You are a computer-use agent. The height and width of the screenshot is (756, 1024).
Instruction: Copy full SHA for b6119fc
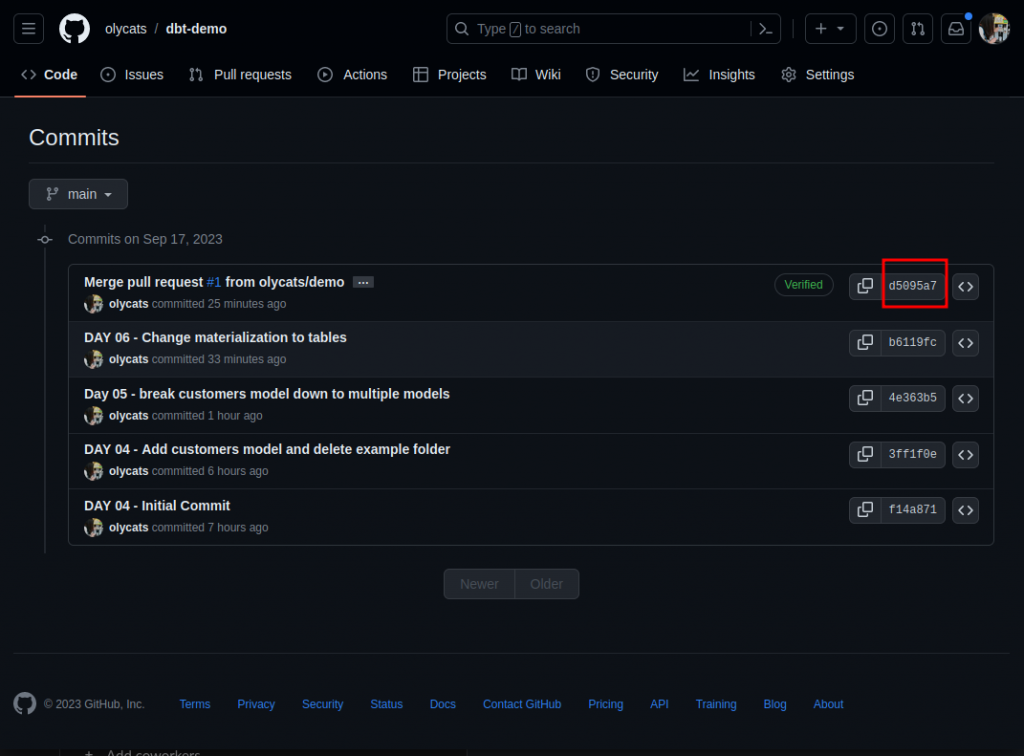click(865, 343)
